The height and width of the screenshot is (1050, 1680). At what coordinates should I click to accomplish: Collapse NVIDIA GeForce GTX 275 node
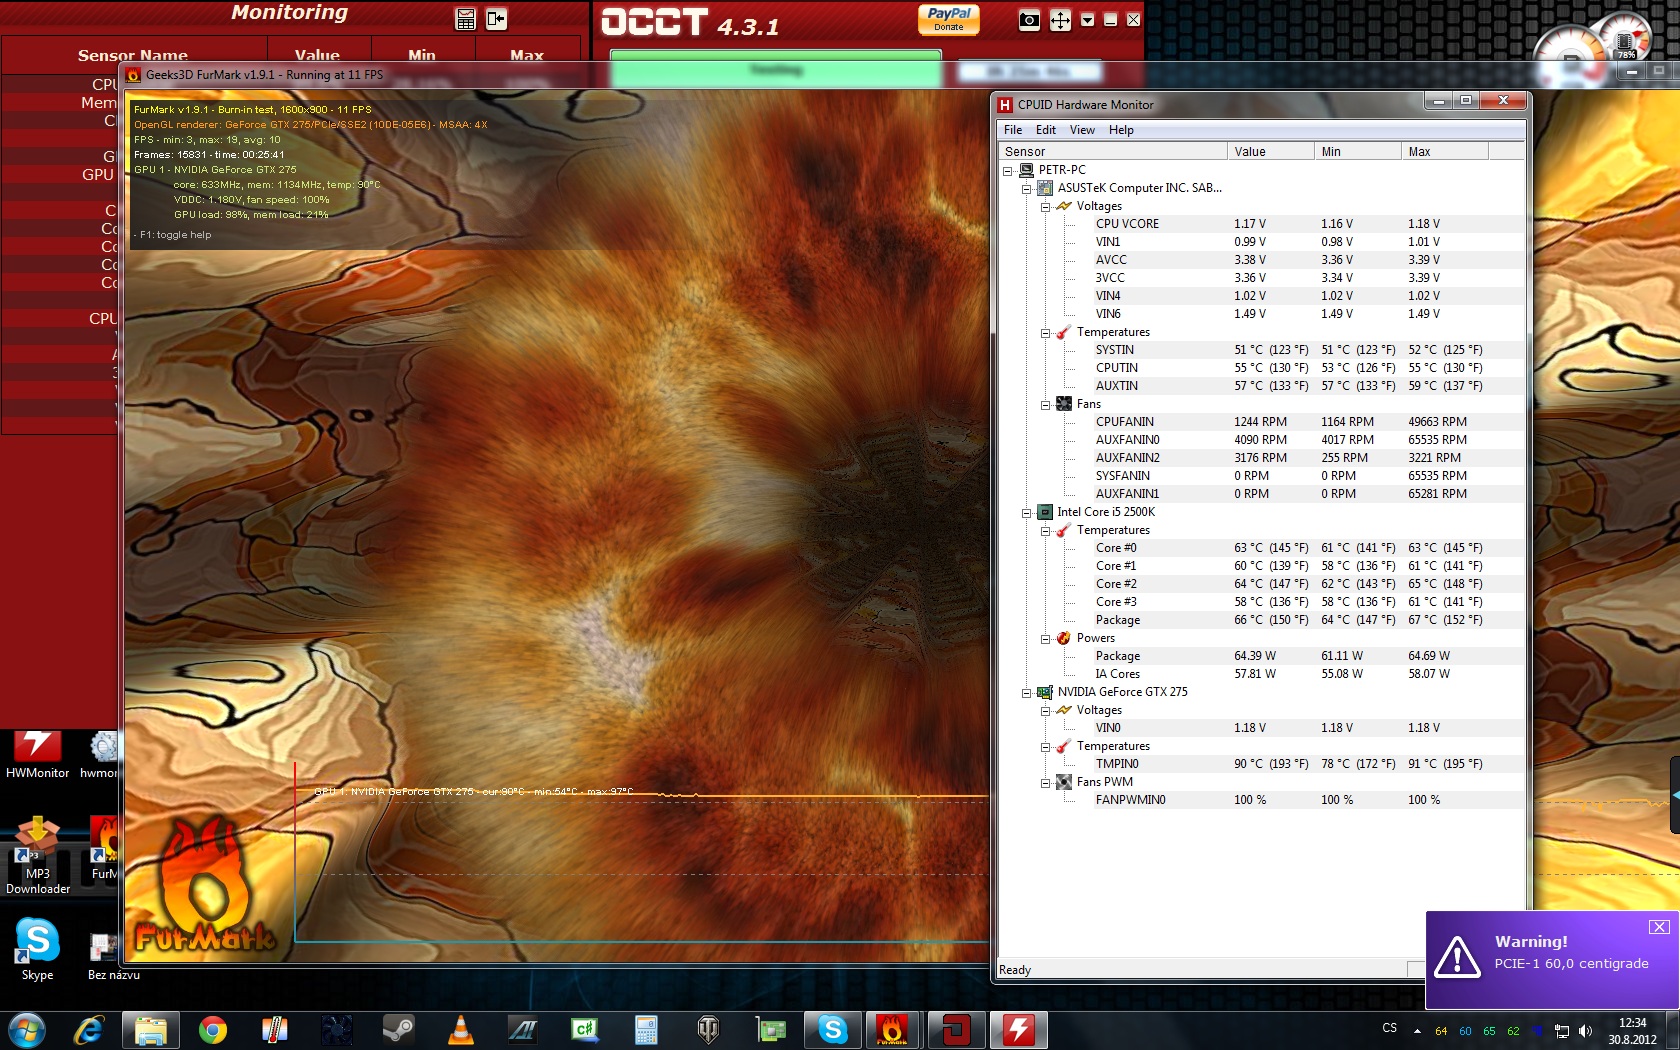click(1026, 693)
